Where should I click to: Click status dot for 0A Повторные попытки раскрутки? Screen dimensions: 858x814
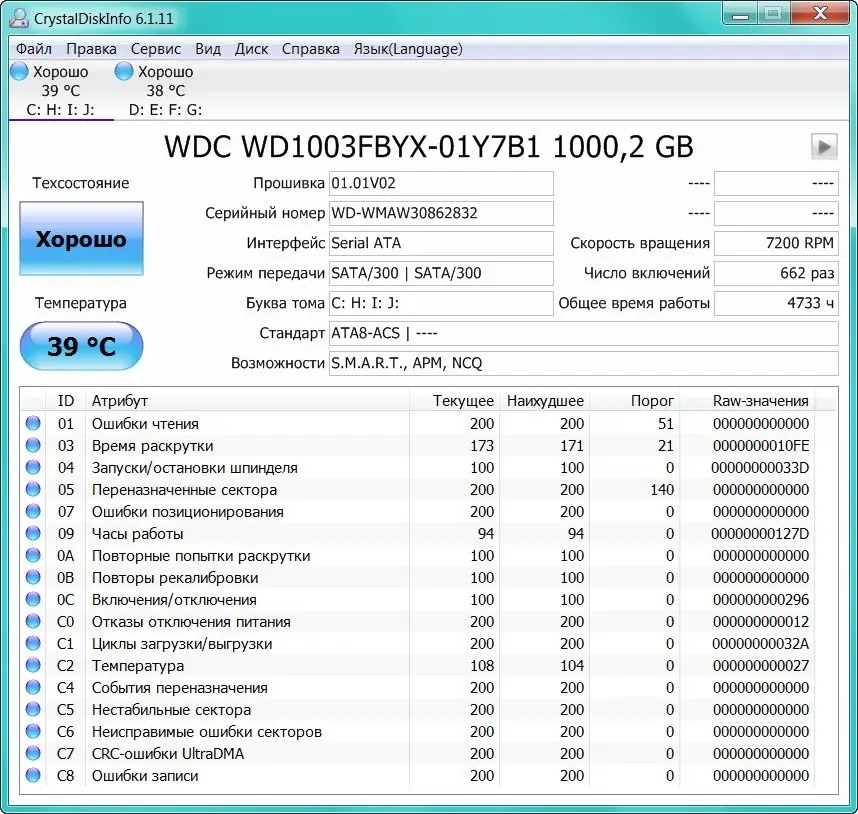coord(33,555)
